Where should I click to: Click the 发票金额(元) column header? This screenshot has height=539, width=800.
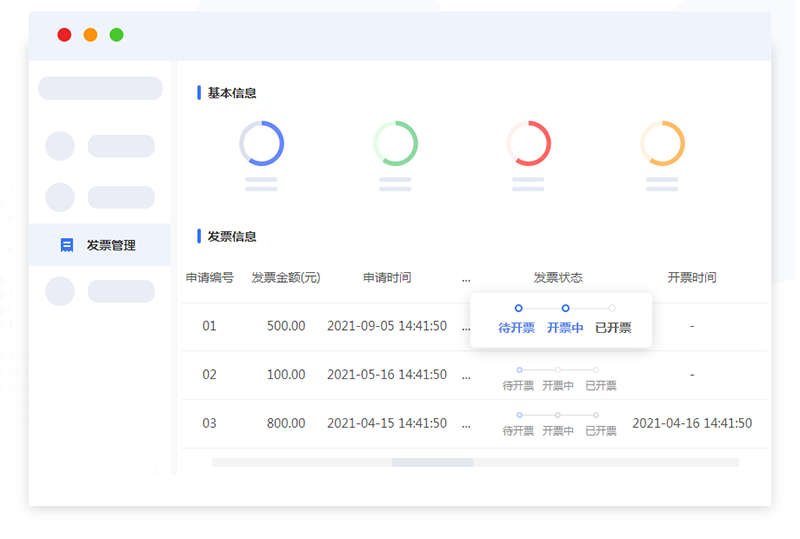(286, 277)
